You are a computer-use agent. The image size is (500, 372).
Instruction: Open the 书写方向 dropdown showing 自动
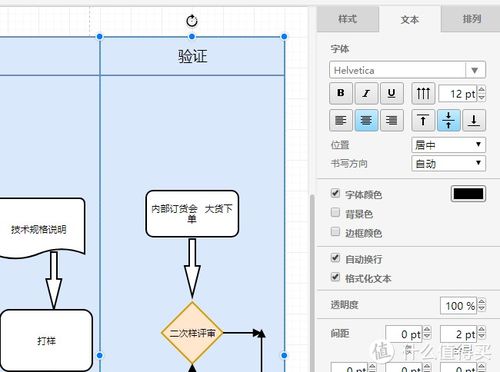pos(448,164)
